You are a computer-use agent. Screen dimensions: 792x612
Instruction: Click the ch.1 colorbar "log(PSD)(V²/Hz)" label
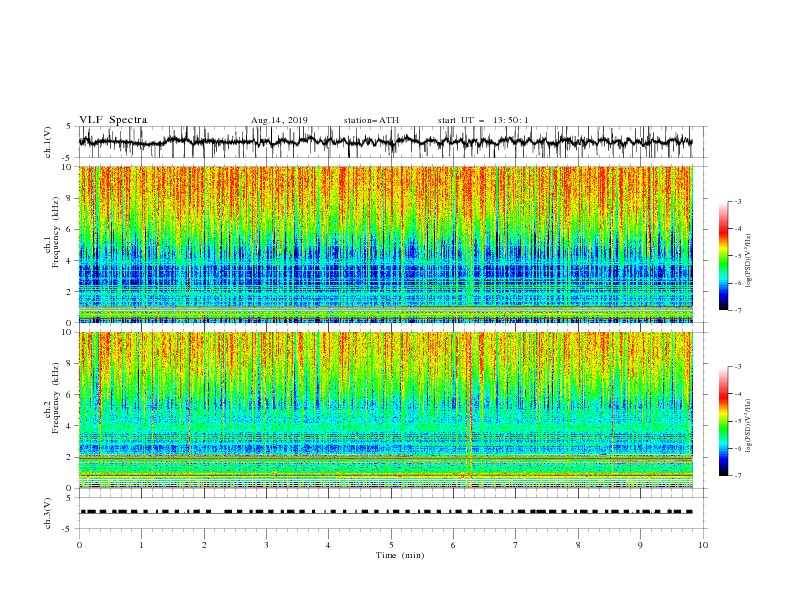749,261
